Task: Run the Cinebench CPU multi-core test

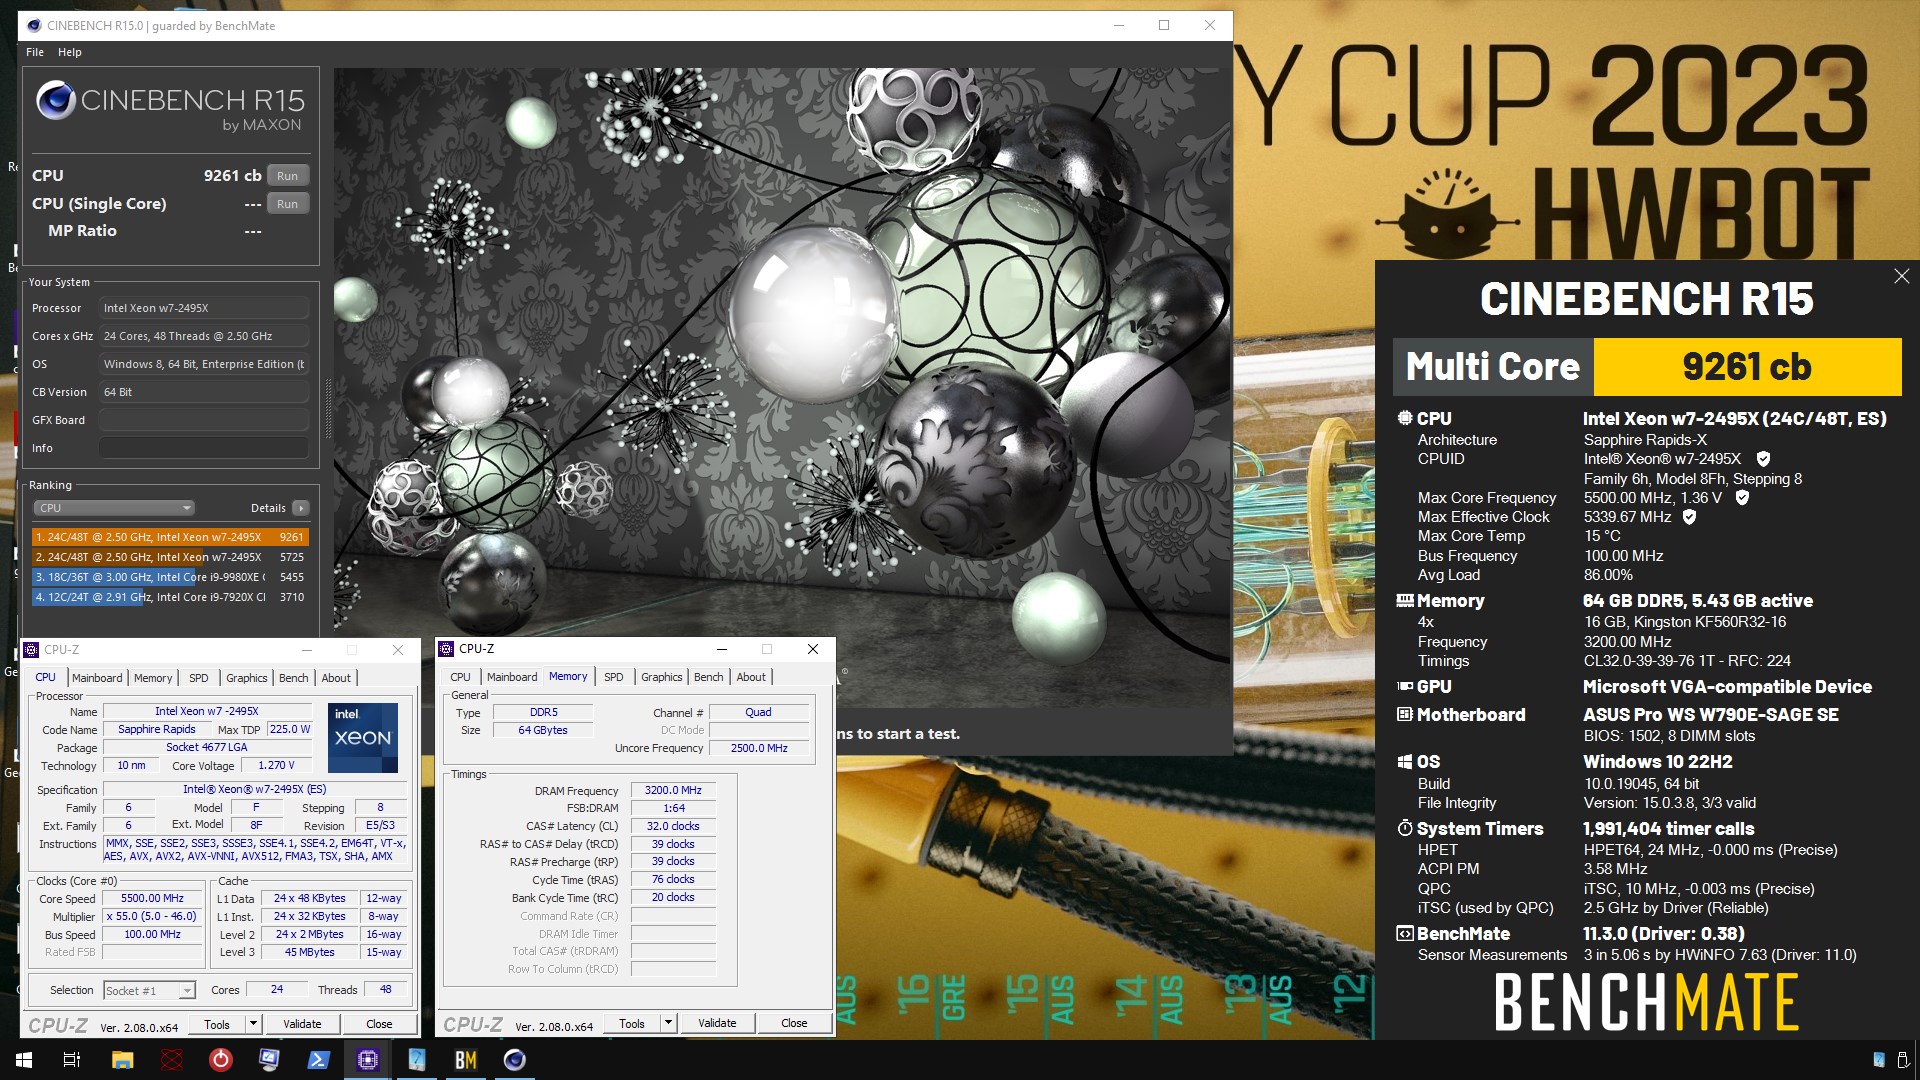Action: (x=287, y=176)
